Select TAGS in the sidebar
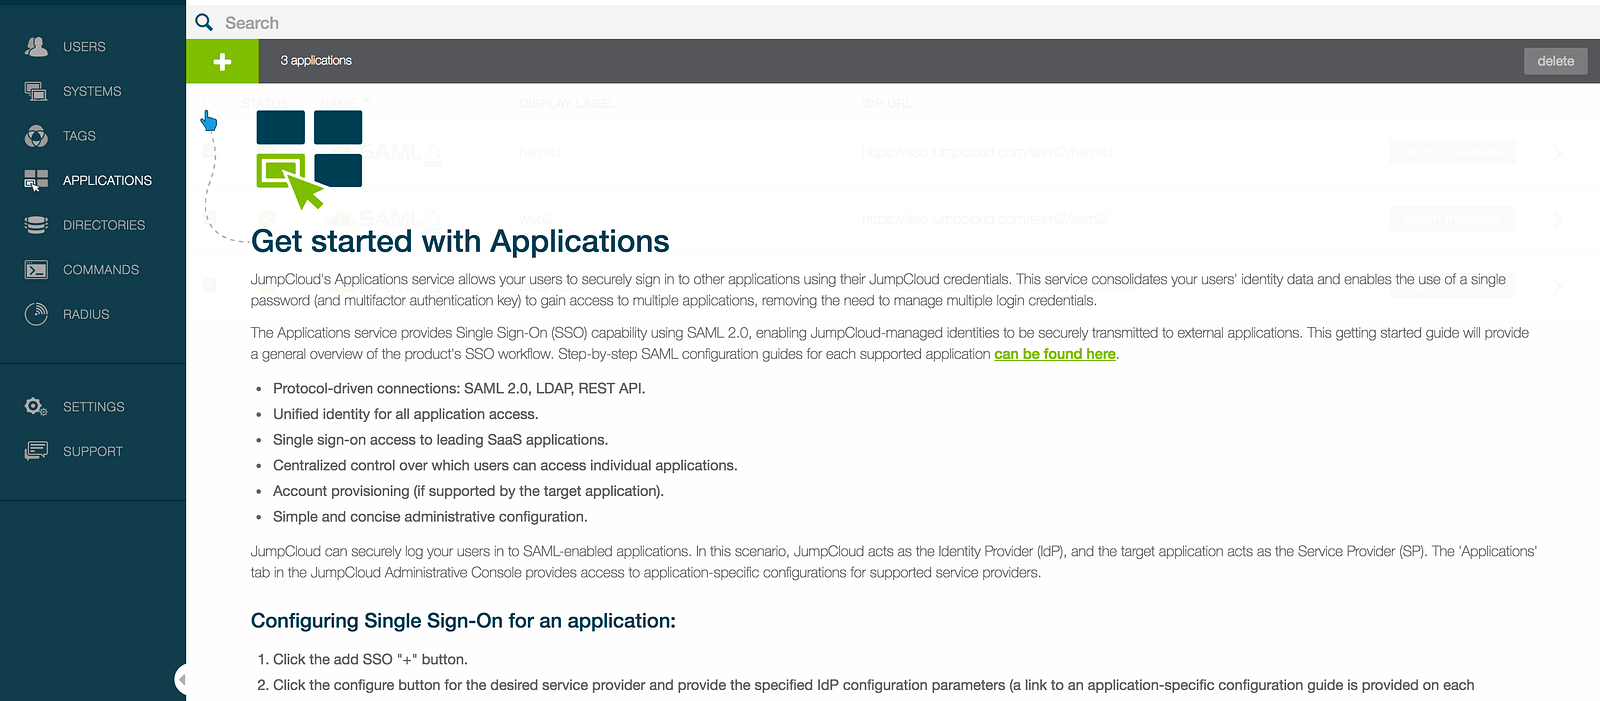Viewport: 1600px width, 701px height. coord(79,136)
